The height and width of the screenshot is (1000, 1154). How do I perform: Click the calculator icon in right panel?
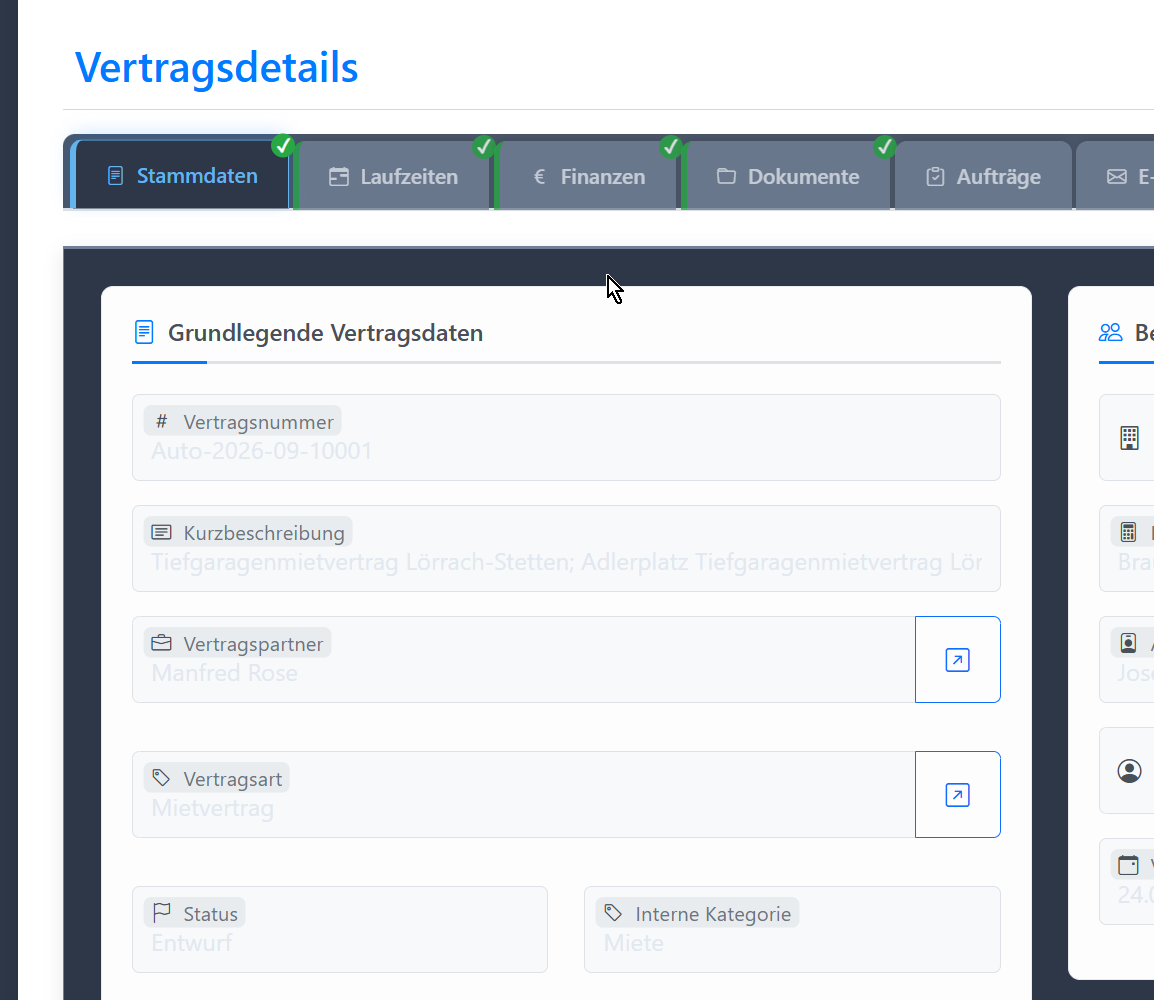pos(1128,532)
